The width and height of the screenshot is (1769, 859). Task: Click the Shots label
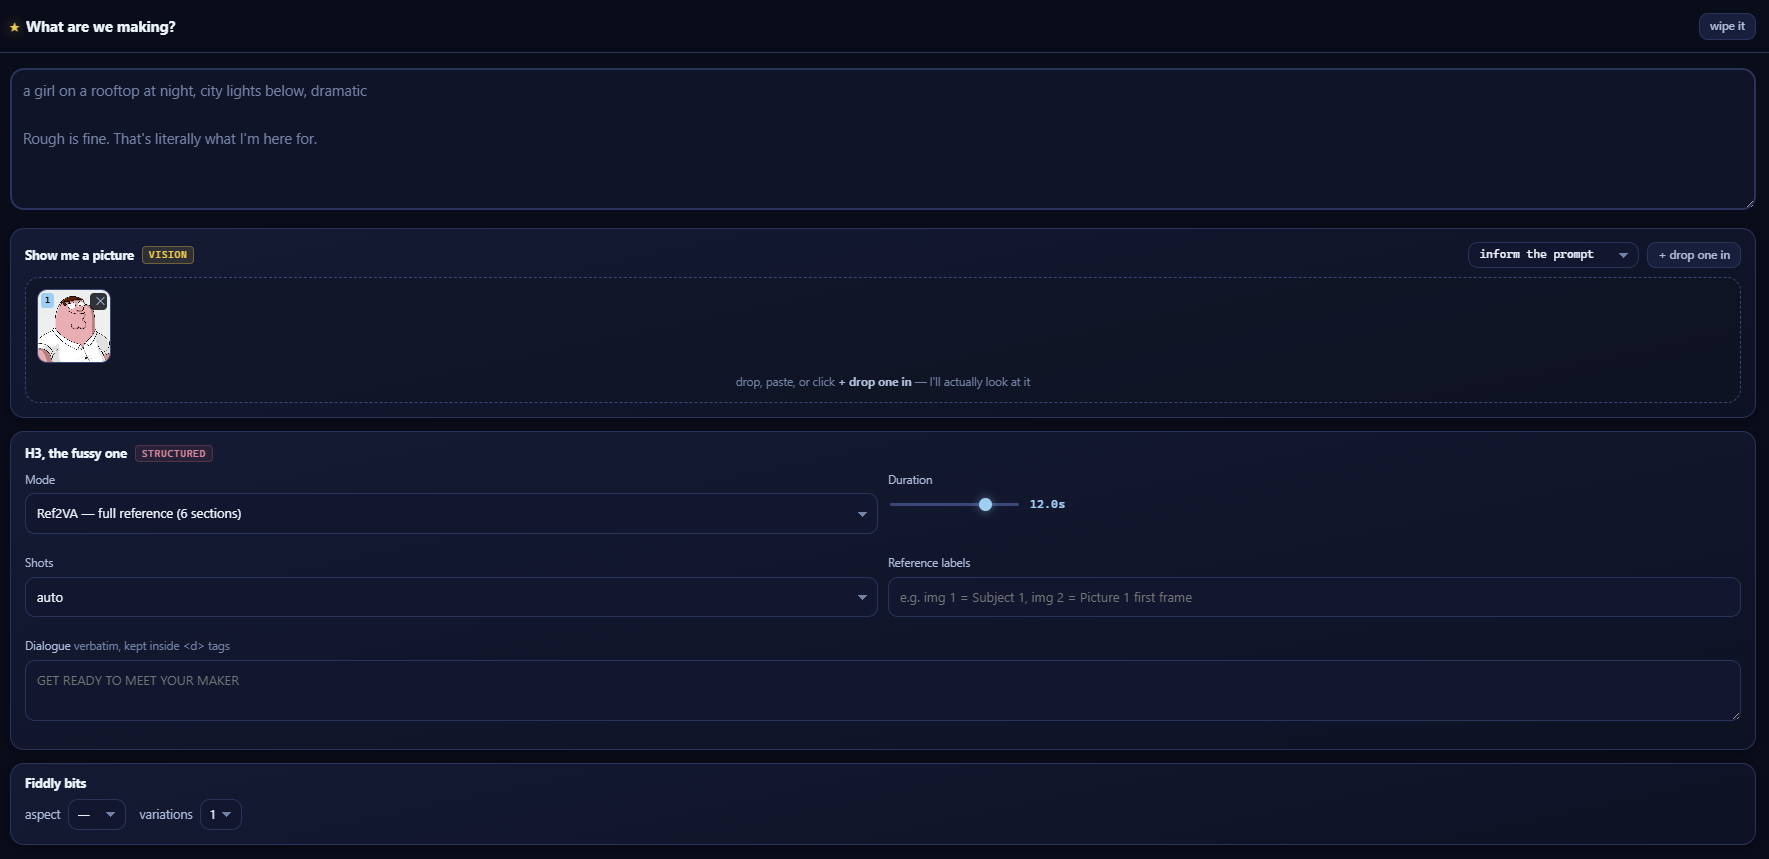point(39,563)
